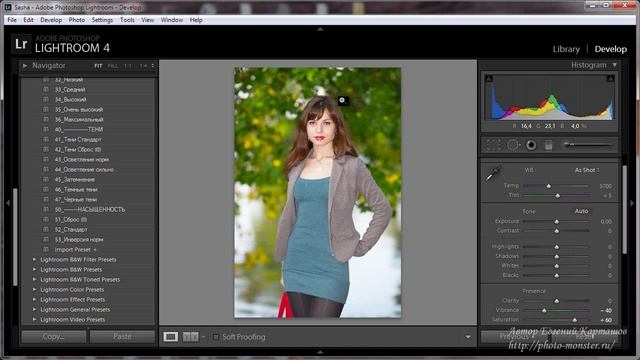Expand Lightroom General Presets folder
Viewport: 640px width, 360px height.
34,309
